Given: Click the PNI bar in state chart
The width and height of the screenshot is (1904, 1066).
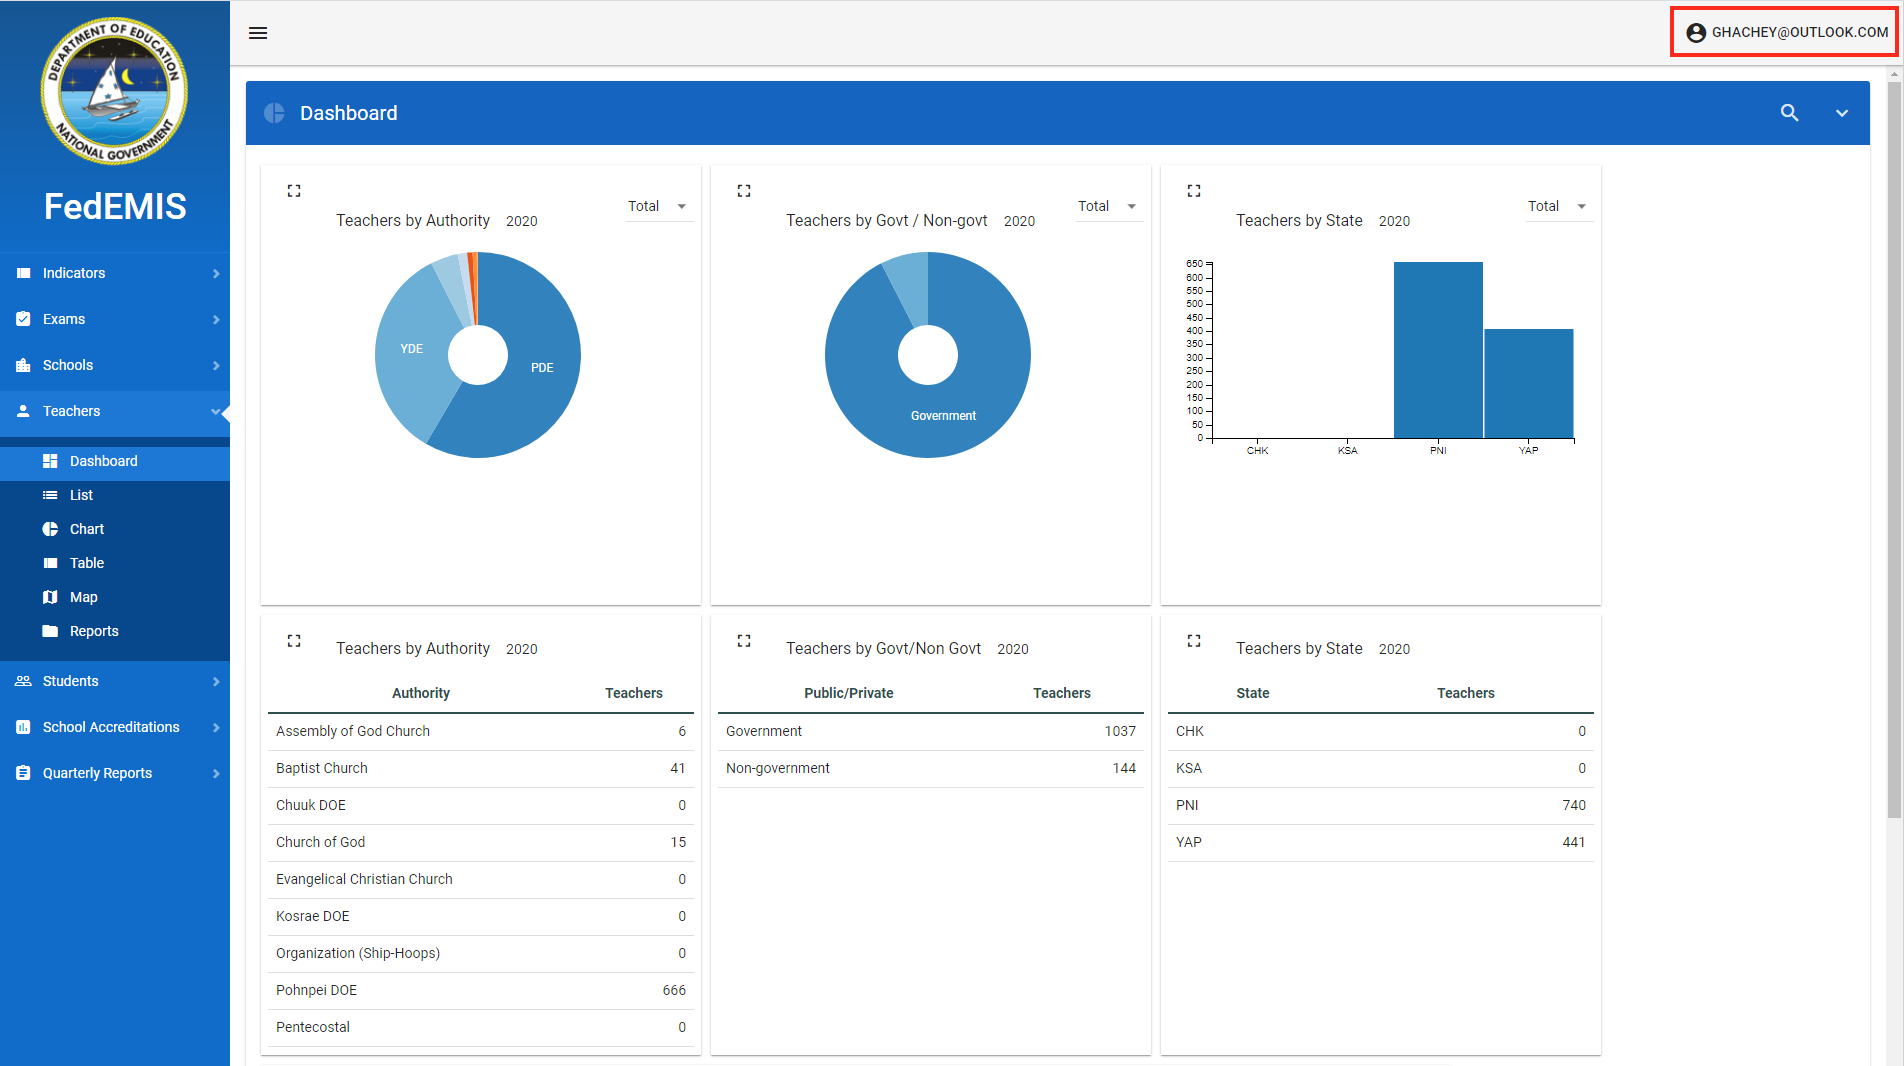Looking at the screenshot, I should pos(1438,350).
